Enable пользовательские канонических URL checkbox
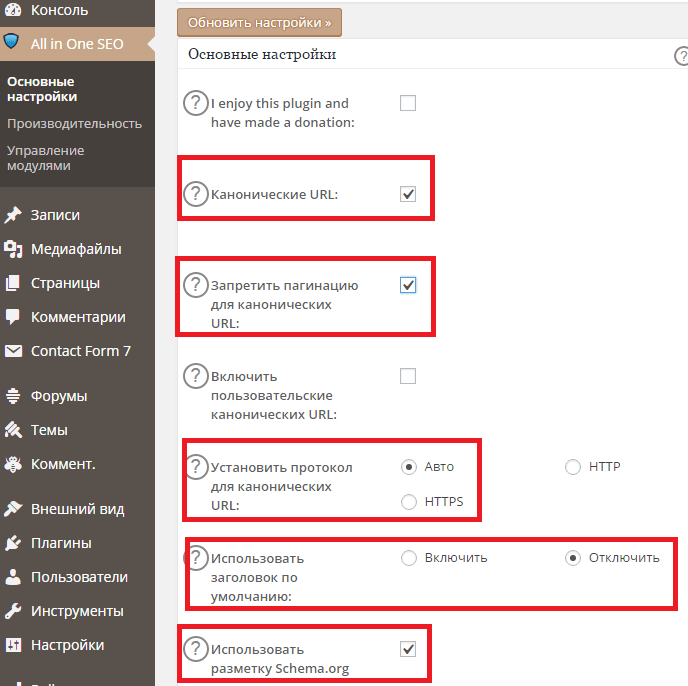The height and width of the screenshot is (686, 688). coord(408,376)
